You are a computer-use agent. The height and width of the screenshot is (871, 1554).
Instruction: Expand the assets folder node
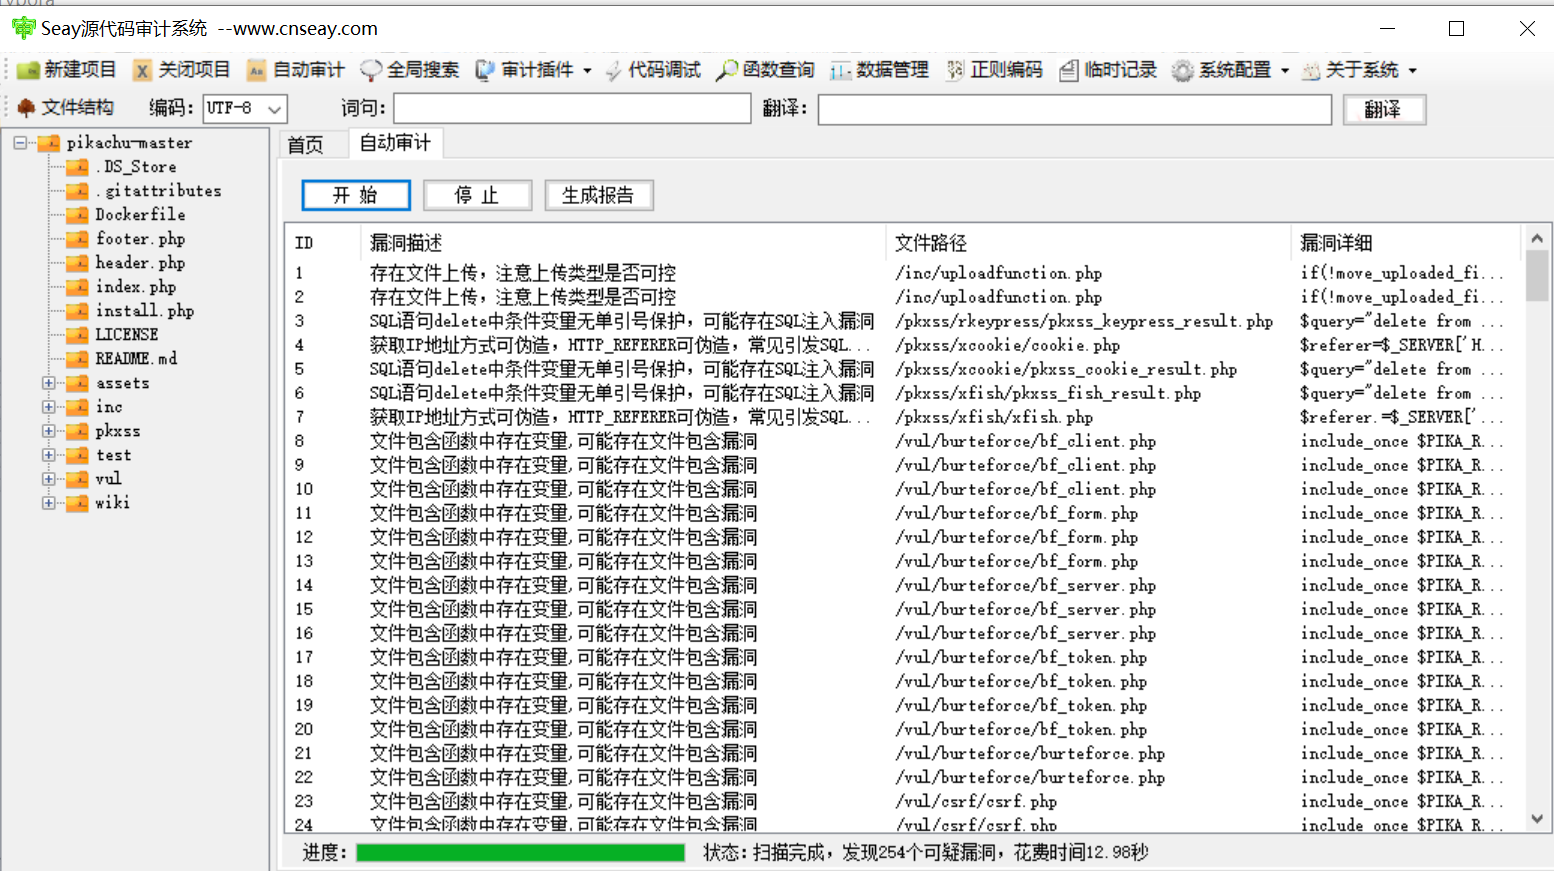(48, 383)
